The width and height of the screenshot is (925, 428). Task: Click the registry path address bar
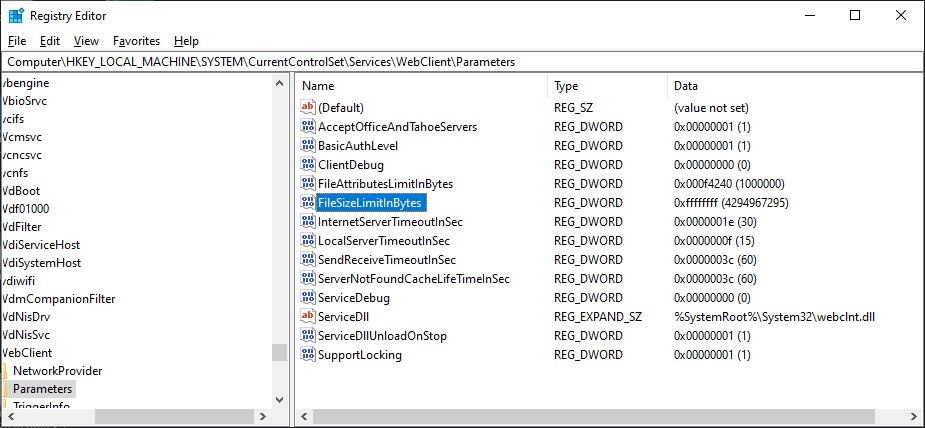tap(460, 62)
